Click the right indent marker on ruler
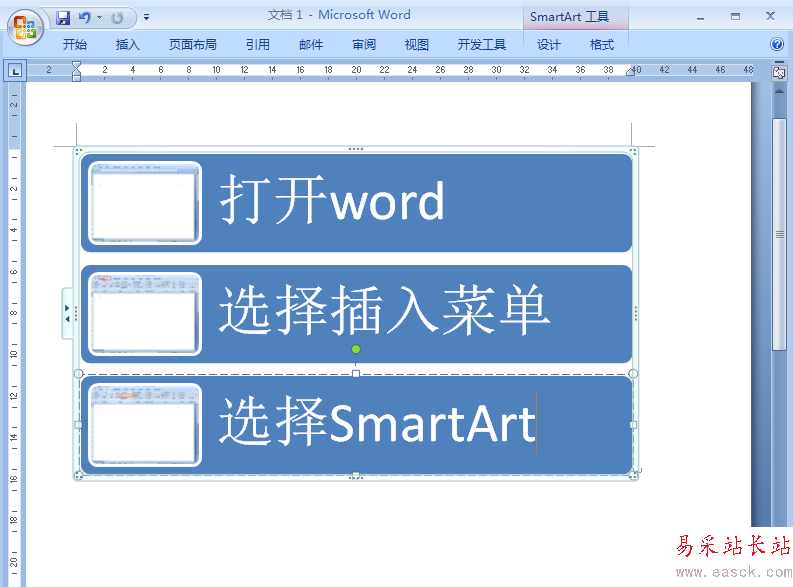Viewport: 793px width, 587px height. (x=630, y=71)
